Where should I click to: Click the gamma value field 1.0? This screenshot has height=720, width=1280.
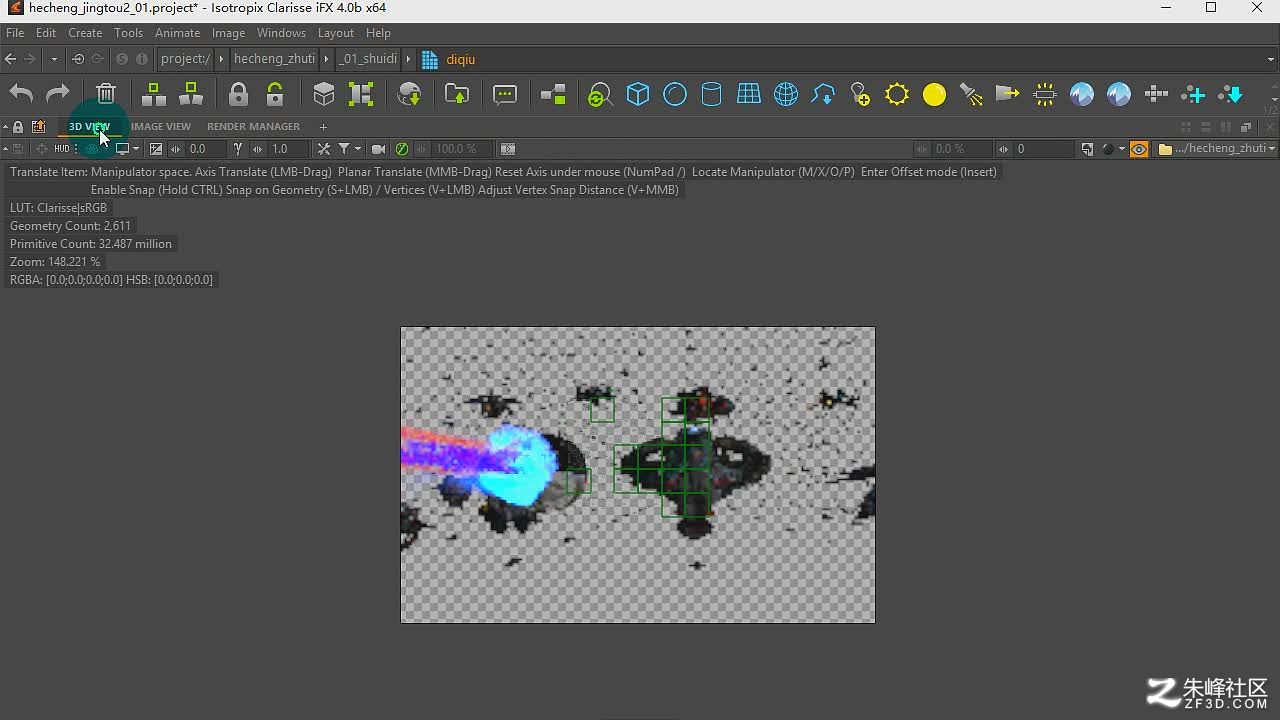coord(288,149)
